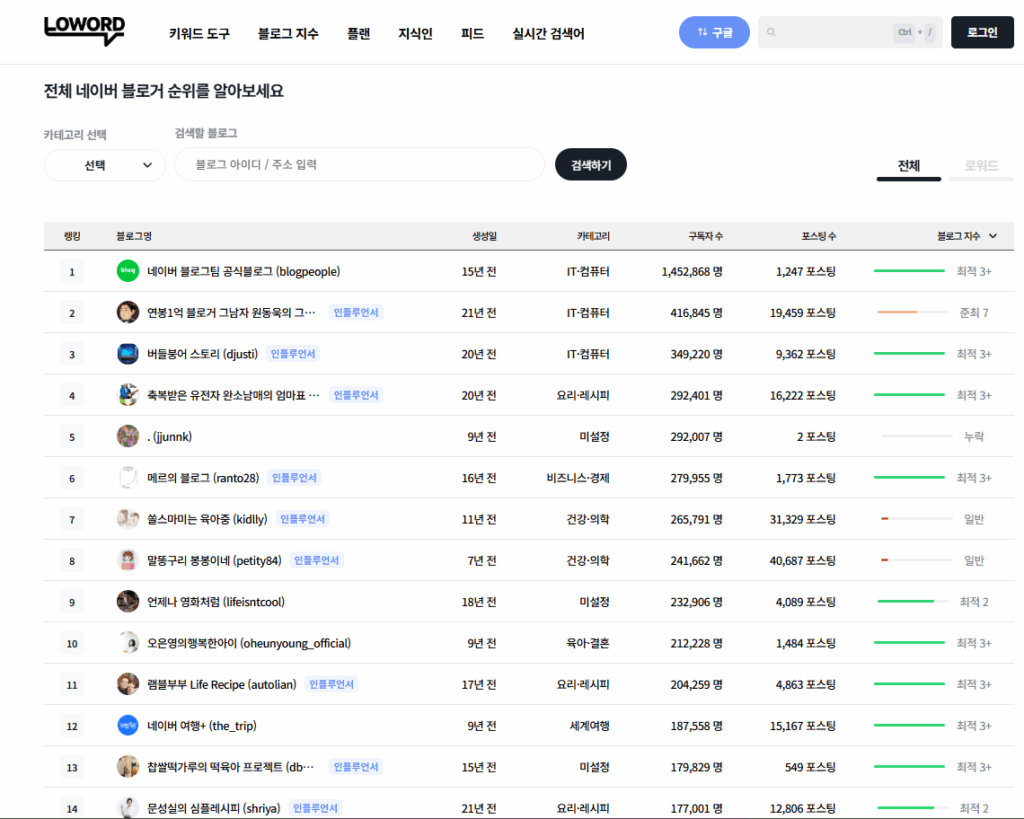The image size is (1024, 819).
Task: Click the profile image of 언제나 영화처럼
Action: [127, 602]
